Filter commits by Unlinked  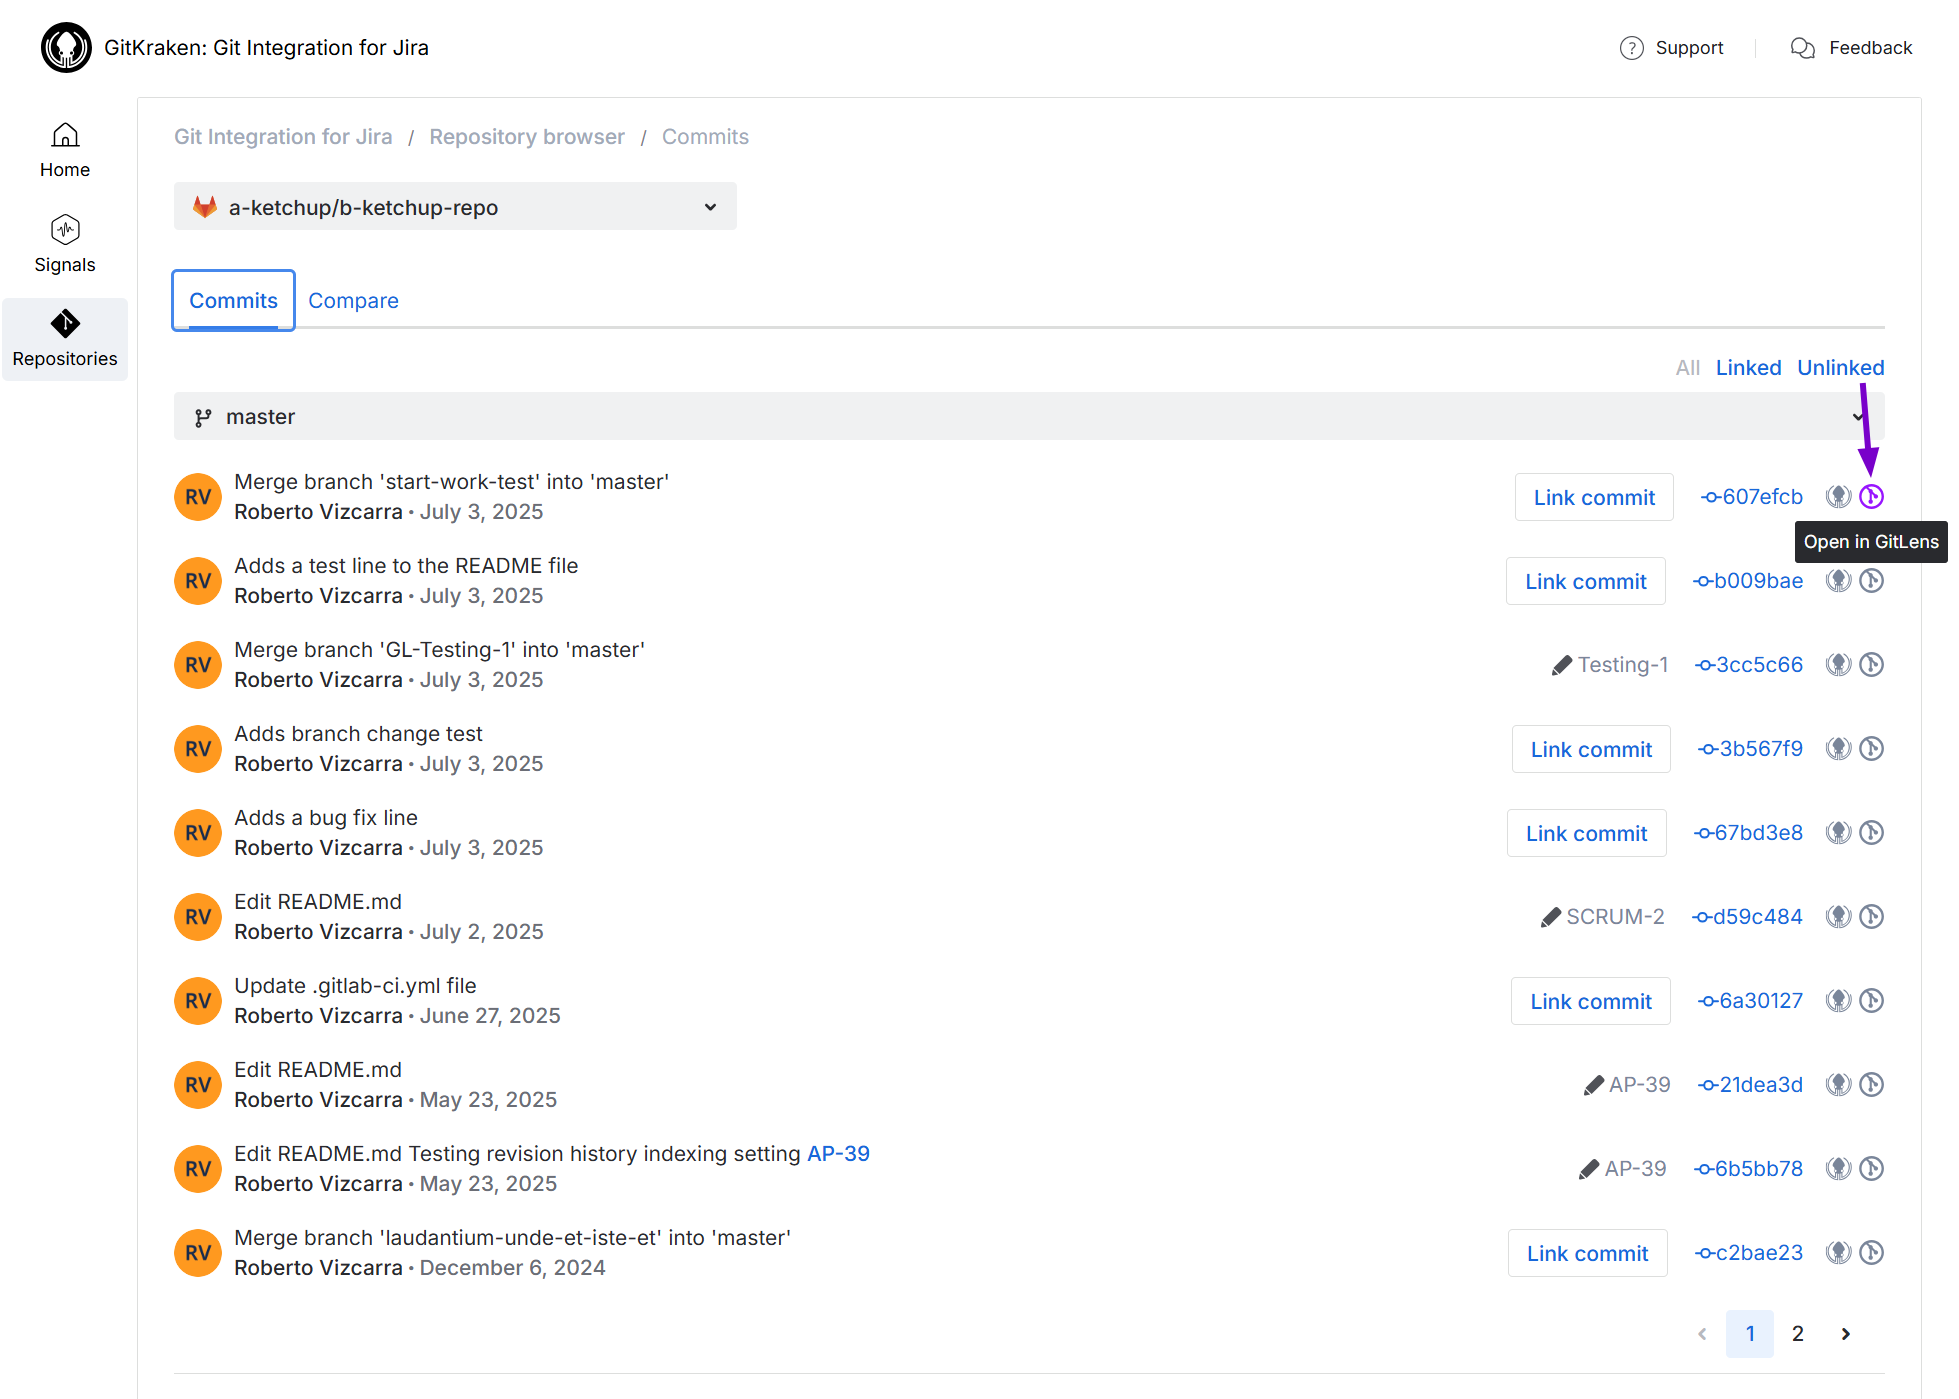coord(1840,367)
